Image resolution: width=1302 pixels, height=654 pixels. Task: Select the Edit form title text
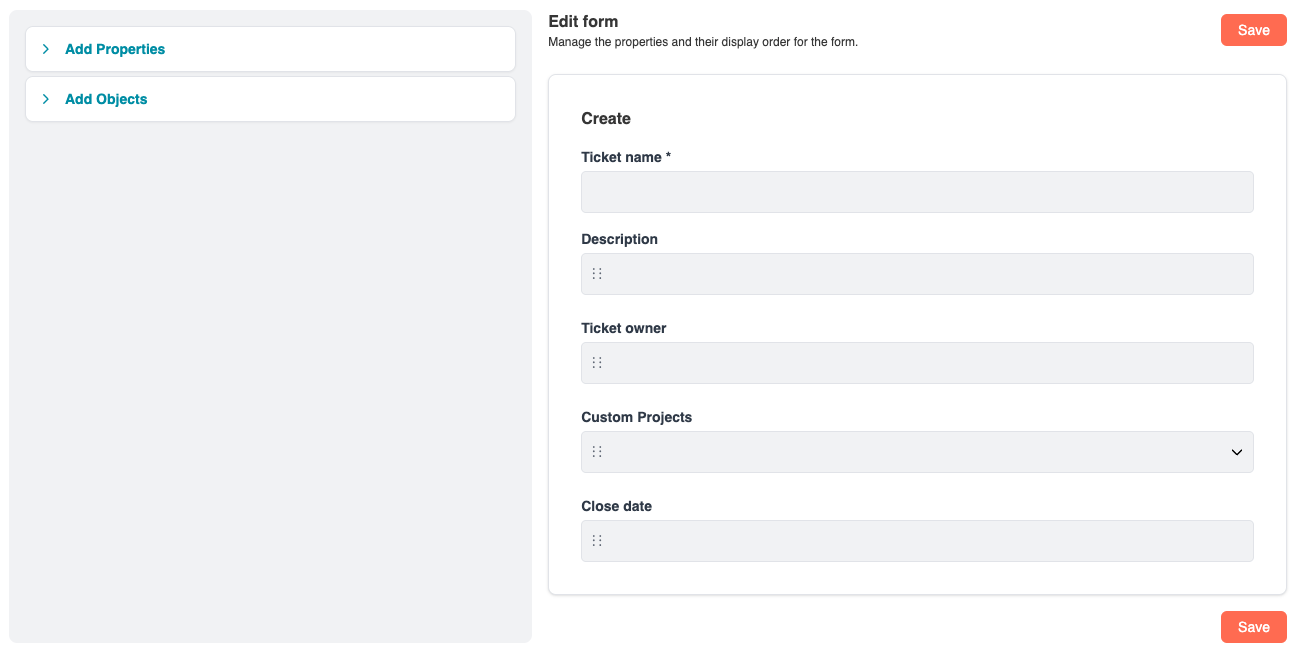tap(583, 21)
